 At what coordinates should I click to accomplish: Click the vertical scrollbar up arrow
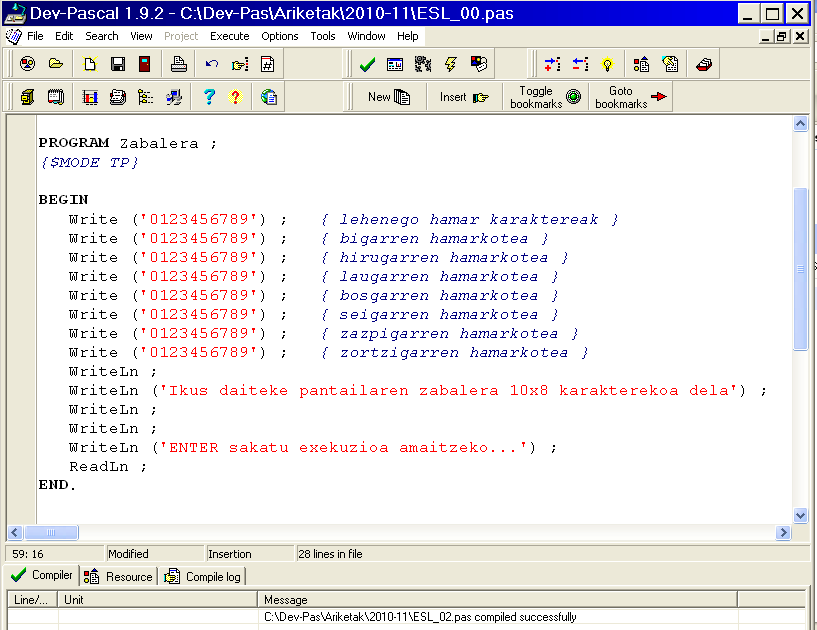click(800, 123)
